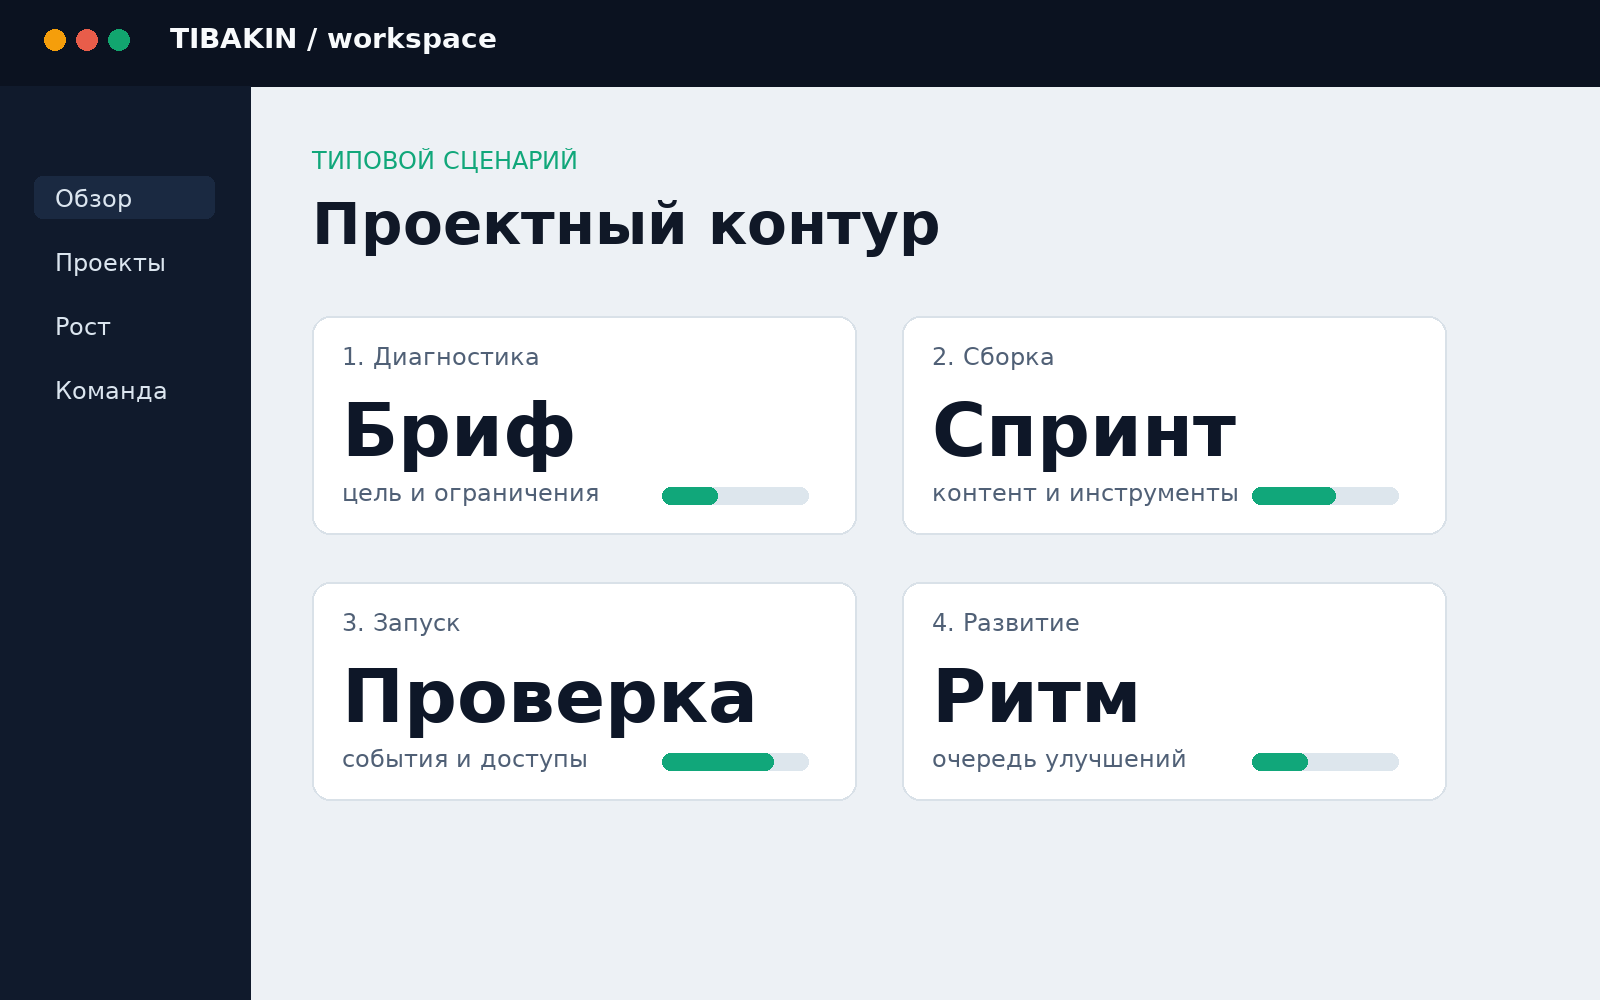The image size is (1600, 1000).
Task: Click the Спринт card progress bar
Action: coord(1325,496)
